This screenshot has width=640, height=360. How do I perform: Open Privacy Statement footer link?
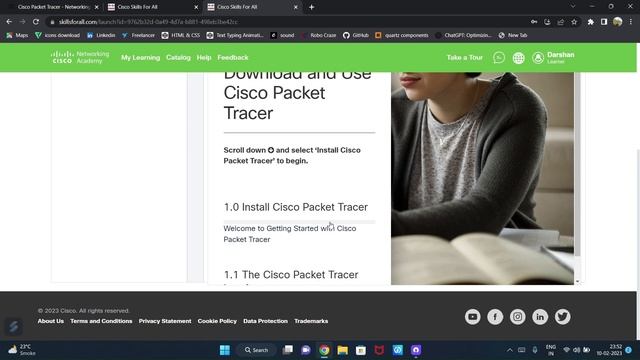tap(165, 321)
